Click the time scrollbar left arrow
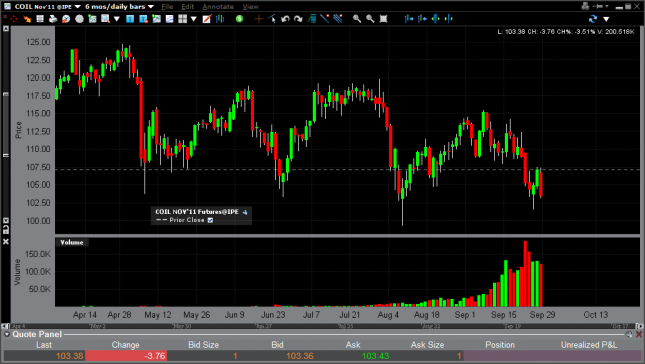The height and width of the screenshot is (364, 645). (x=5, y=326)
